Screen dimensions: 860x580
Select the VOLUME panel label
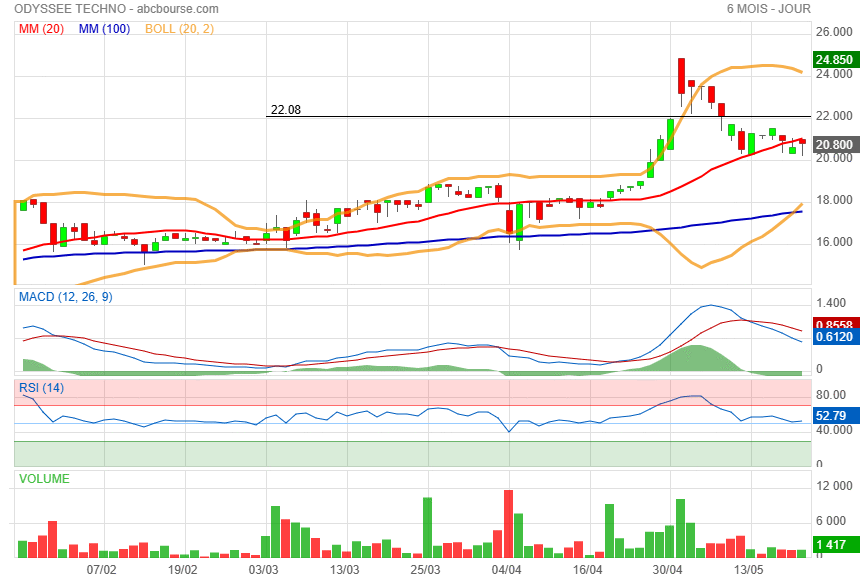pyautogui.click(x=44, y=479)
